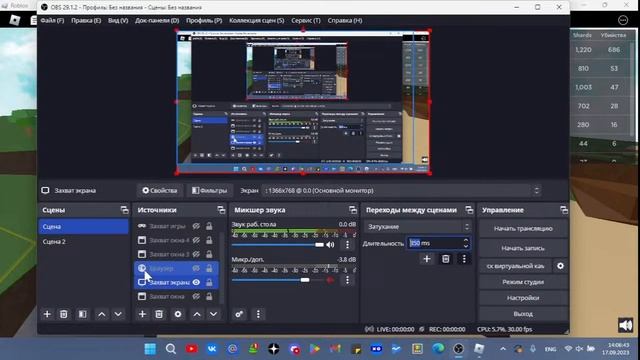Screen dimensions: 640x360
Task: Expand the Экран monitor dropdown
Action: click(x=402, y=191)
